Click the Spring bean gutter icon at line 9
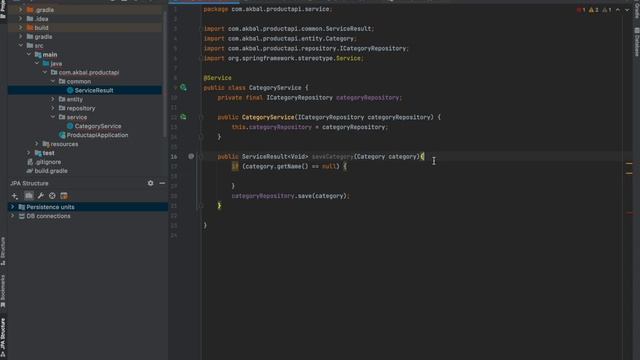Image resolution: width=640 pixels, height=360 pixels. pos(183,87)
